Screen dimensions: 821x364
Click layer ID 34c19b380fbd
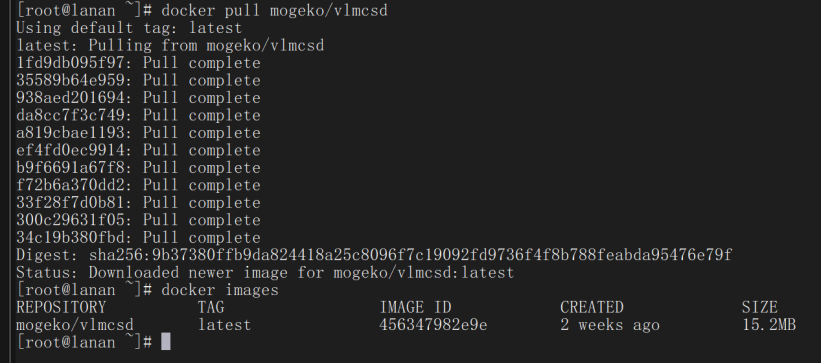(70, 237)
